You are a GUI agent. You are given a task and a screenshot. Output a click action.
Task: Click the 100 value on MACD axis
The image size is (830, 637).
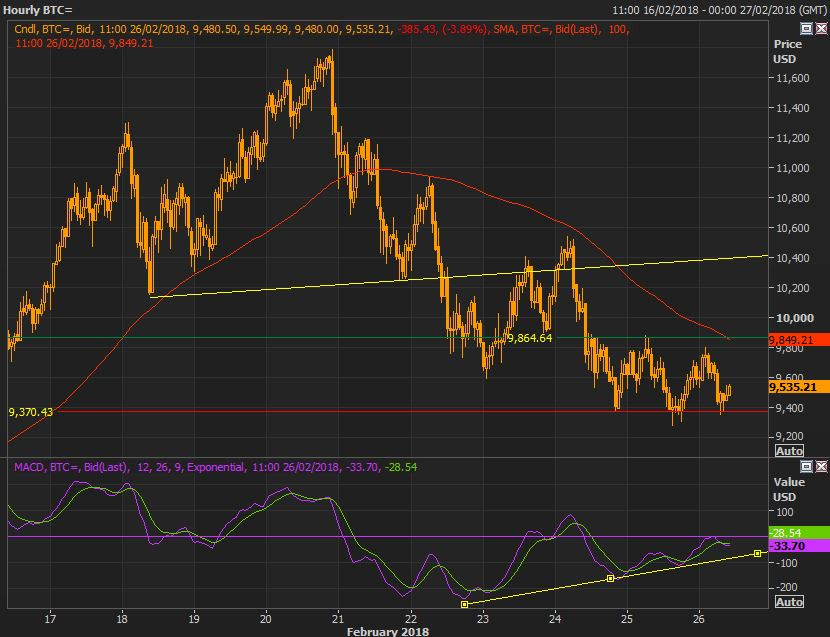(784, 512)
